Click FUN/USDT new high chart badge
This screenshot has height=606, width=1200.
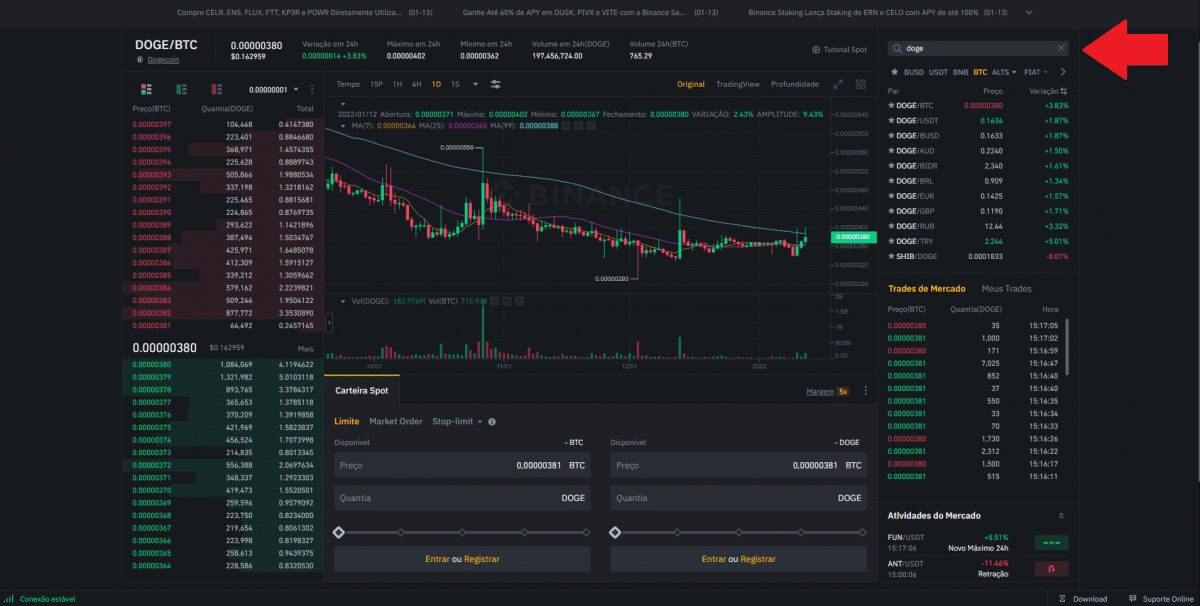pyautogui.click(x=1051, y=543)
